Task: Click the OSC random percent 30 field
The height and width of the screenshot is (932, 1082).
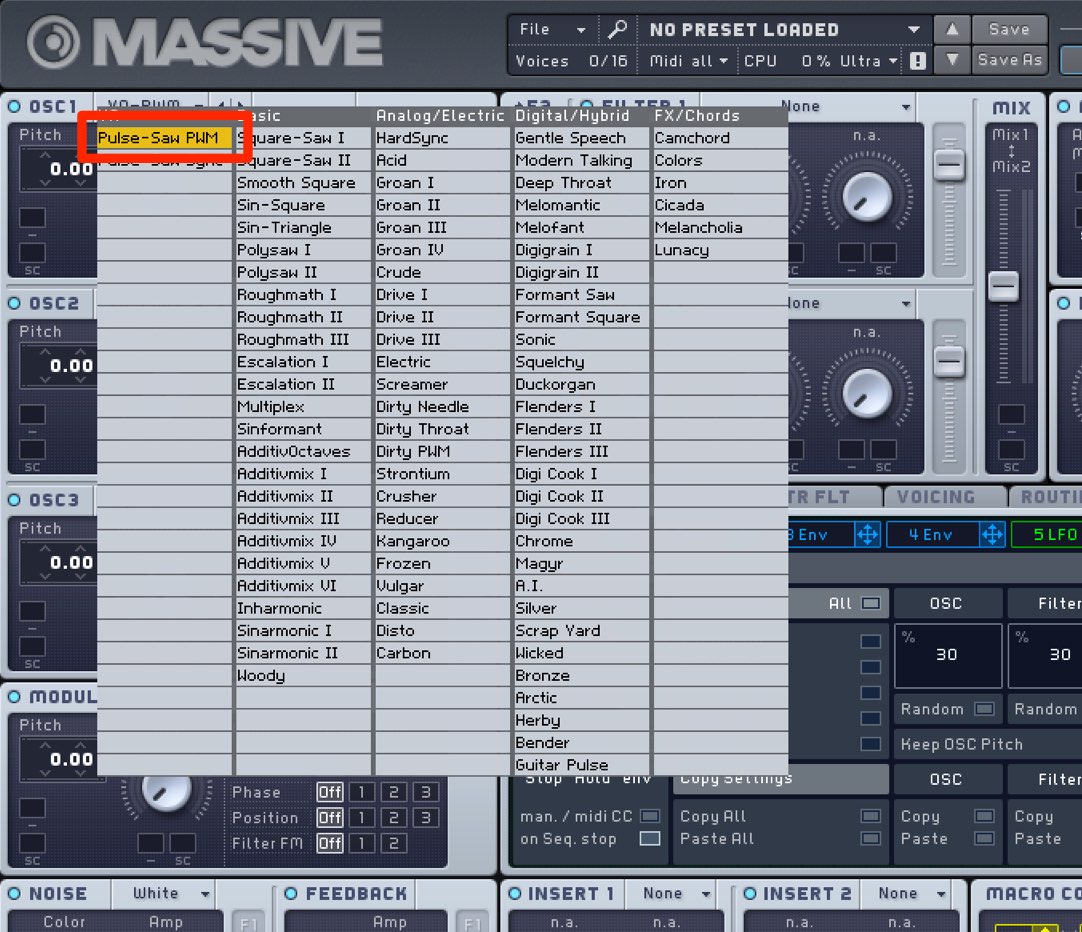Action: click(x=947, y=655)
